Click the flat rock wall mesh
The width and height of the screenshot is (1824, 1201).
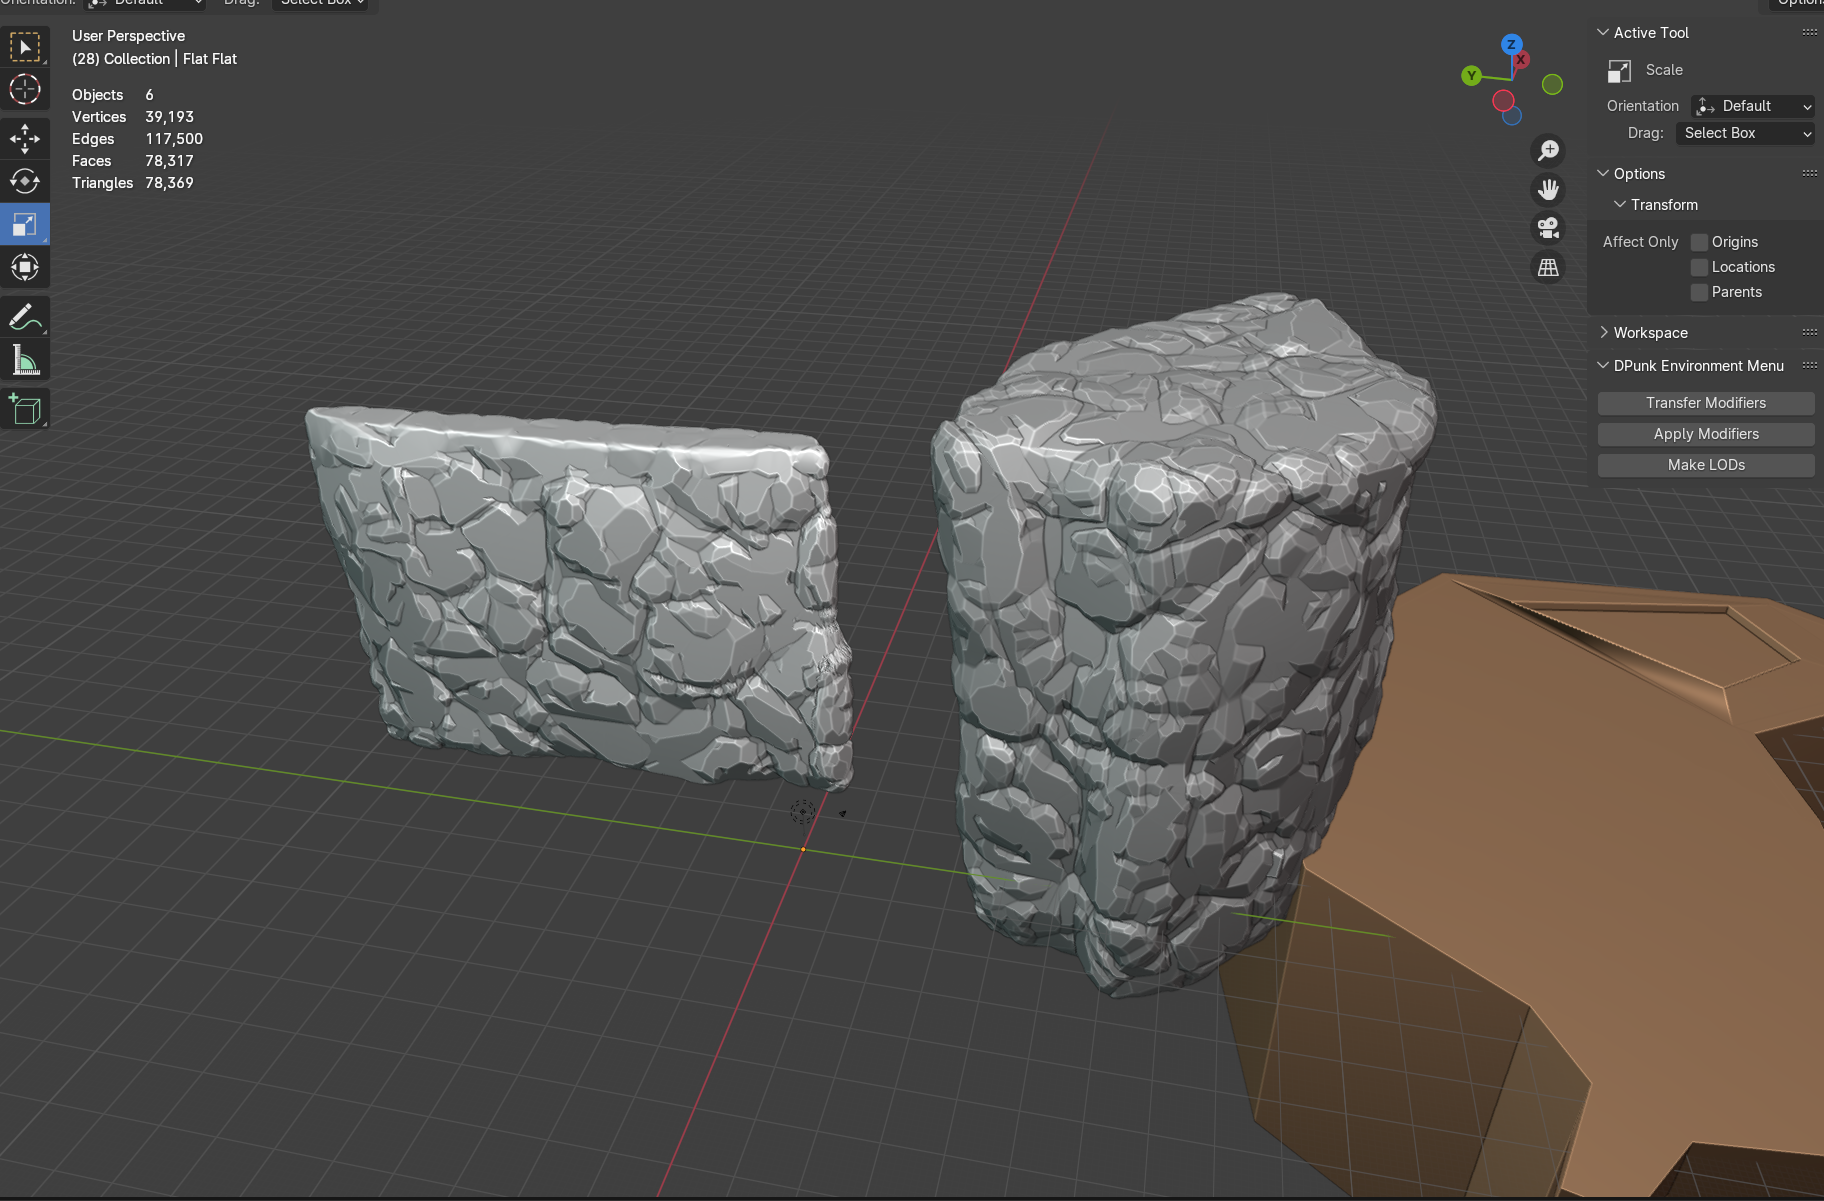pos(590,600)
